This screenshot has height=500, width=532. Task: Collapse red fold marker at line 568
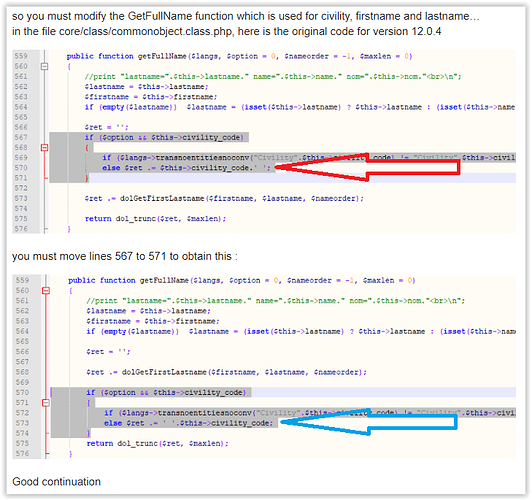pyautogui.click(x=44, y=148)
